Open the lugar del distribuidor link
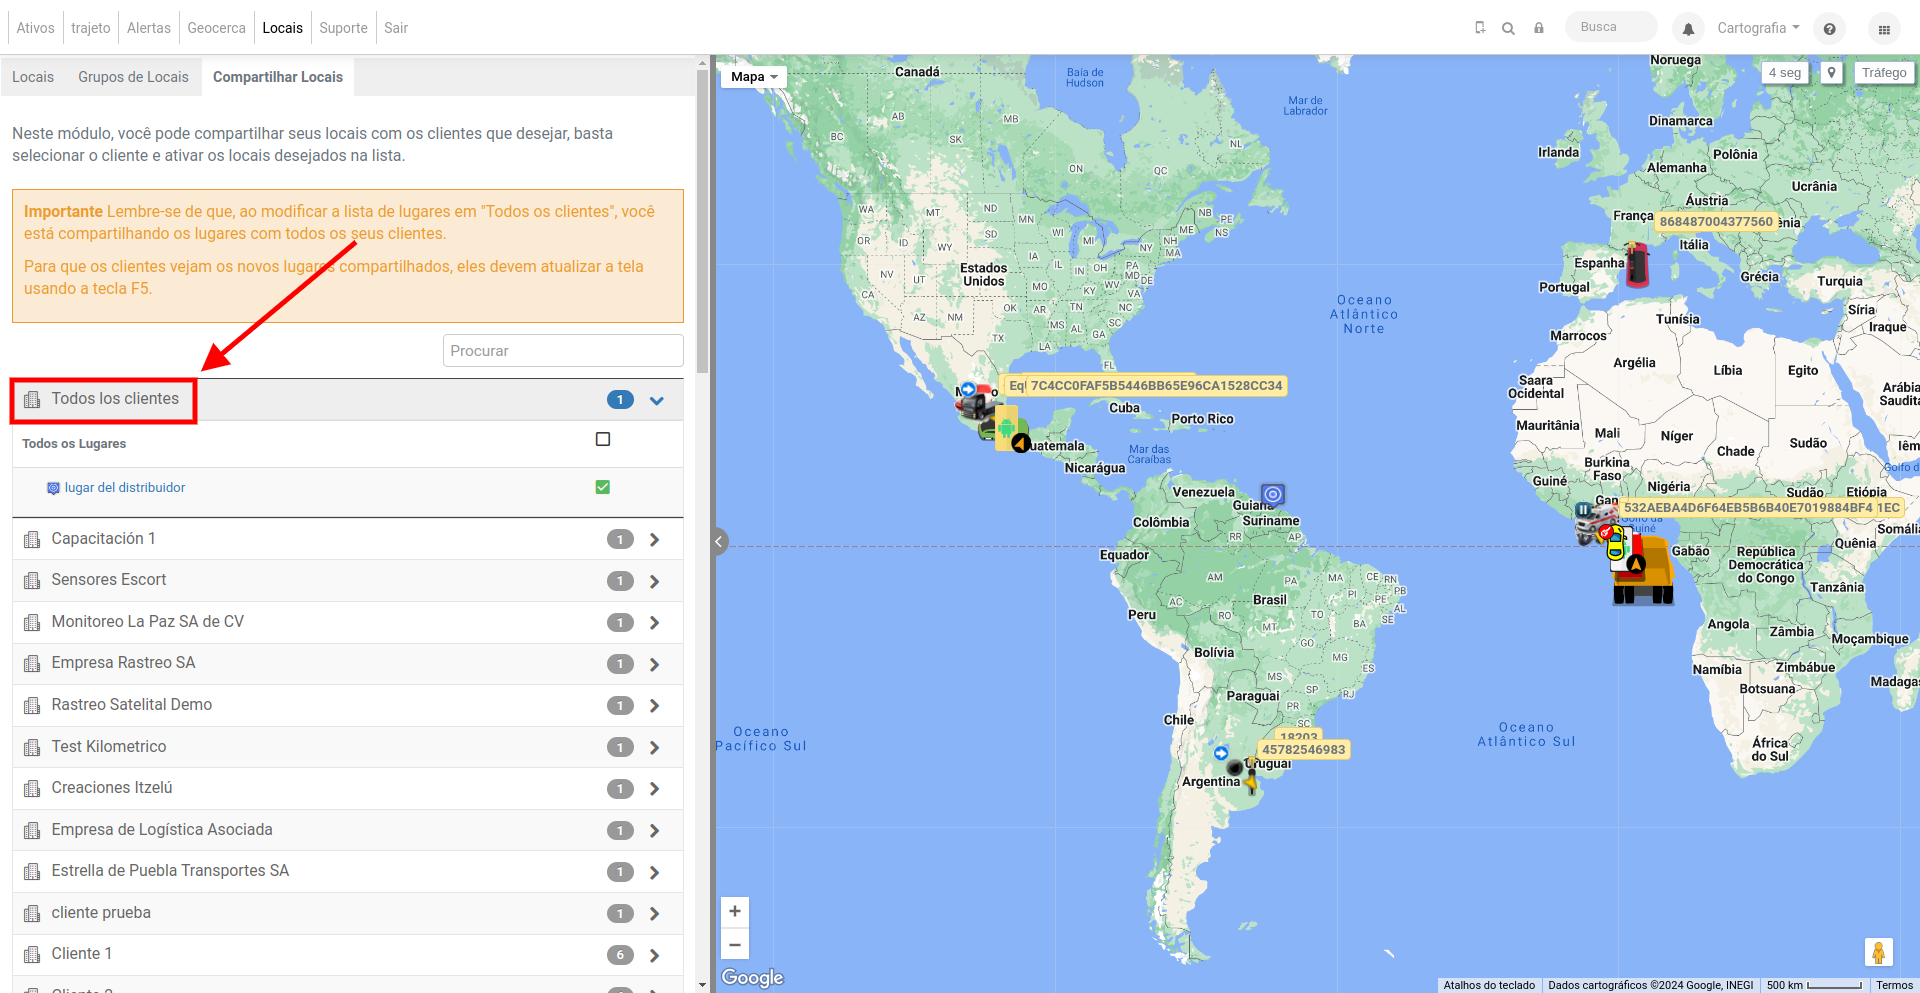The width and height of the screenshot is (1920, 993). [125, 488]
